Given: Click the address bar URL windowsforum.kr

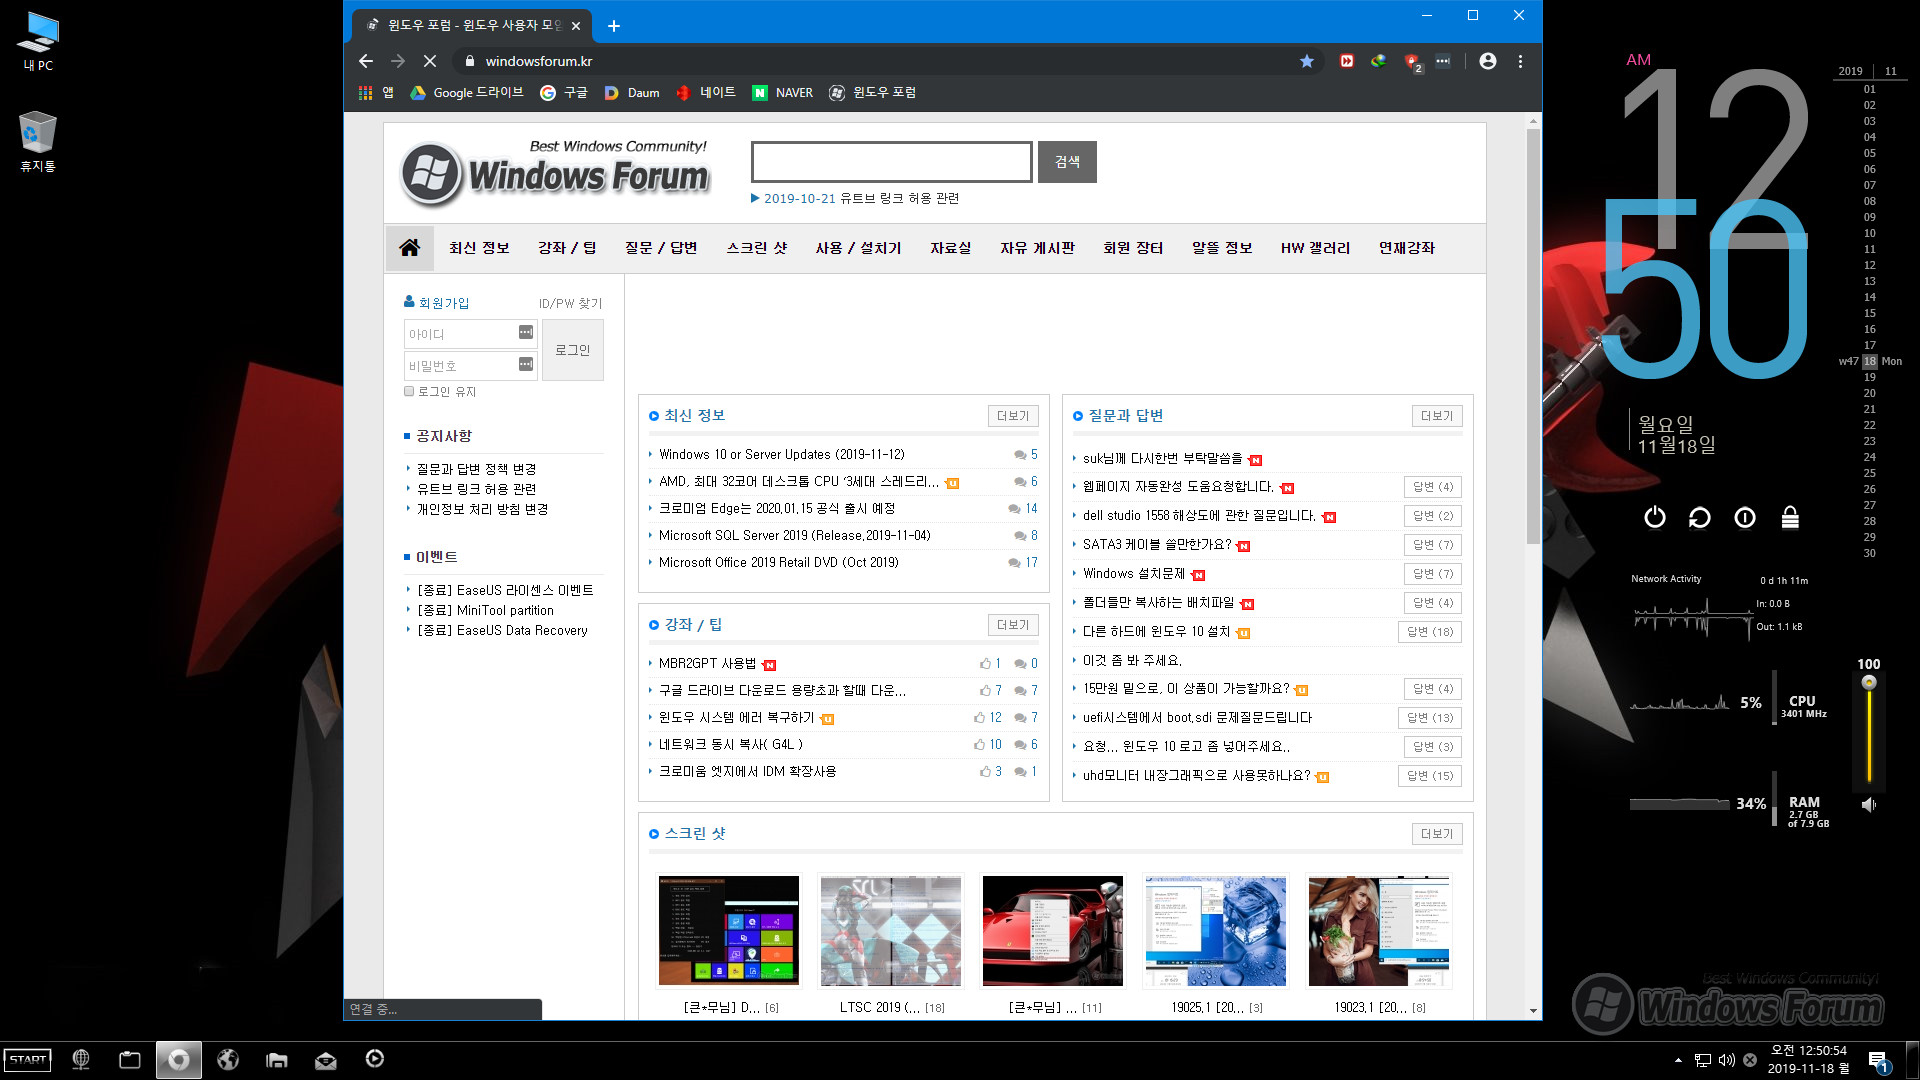Looking at the screenshot, I should pos(539,61).
